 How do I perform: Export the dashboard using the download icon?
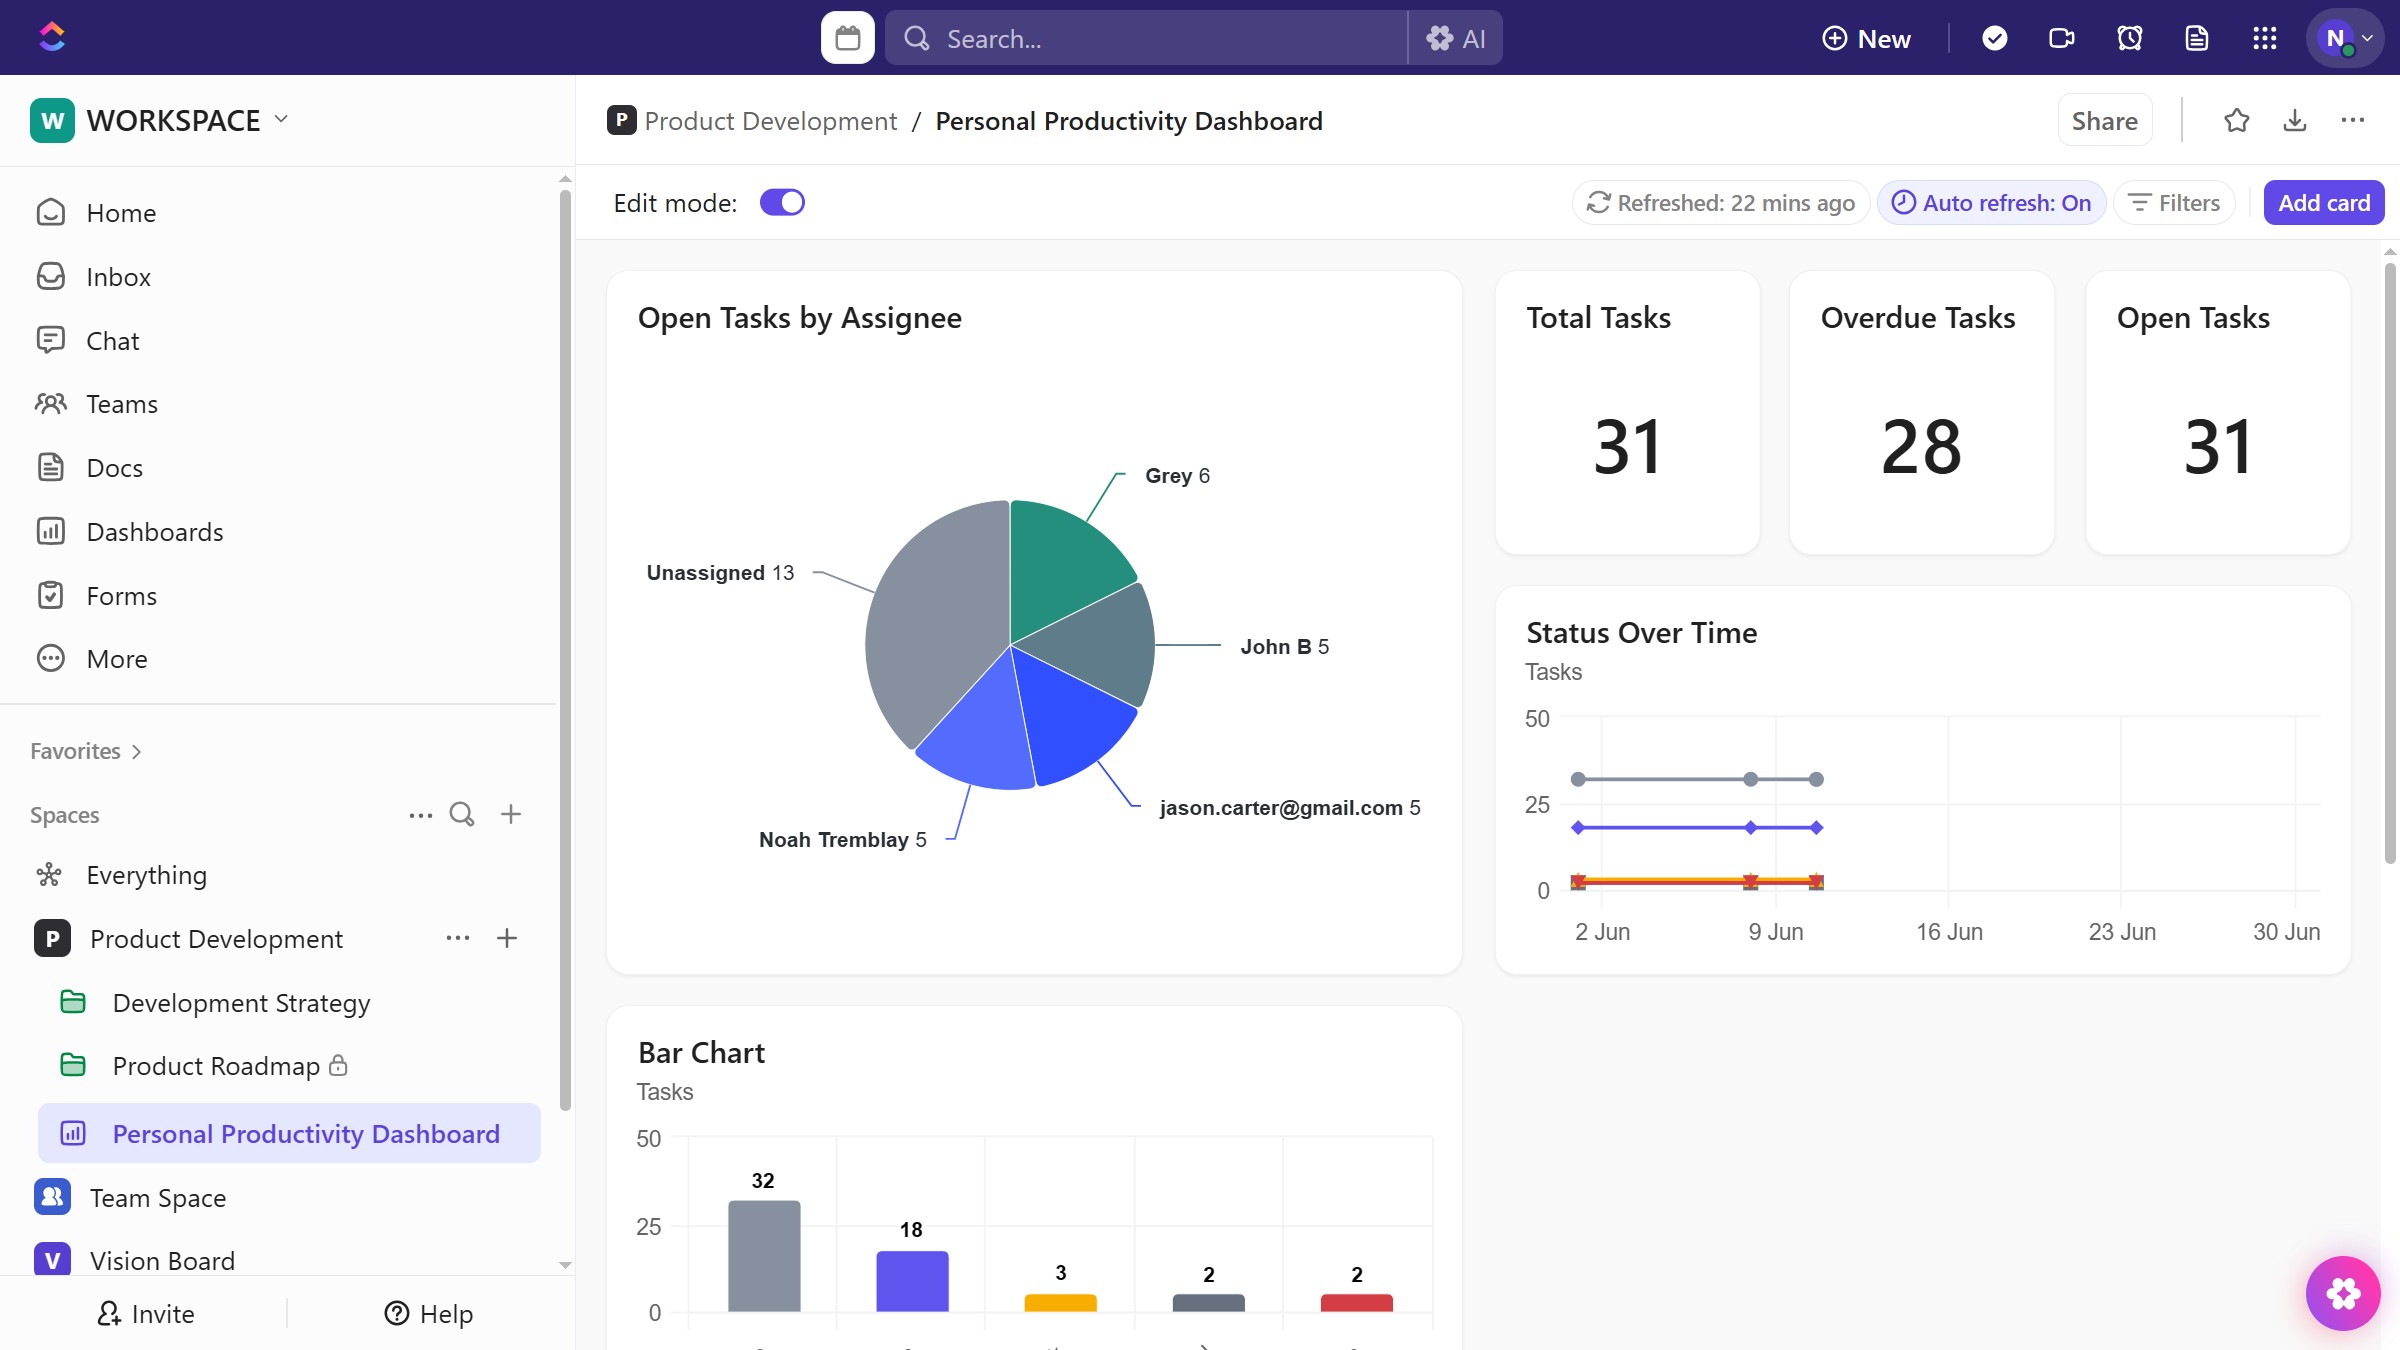2295,120
